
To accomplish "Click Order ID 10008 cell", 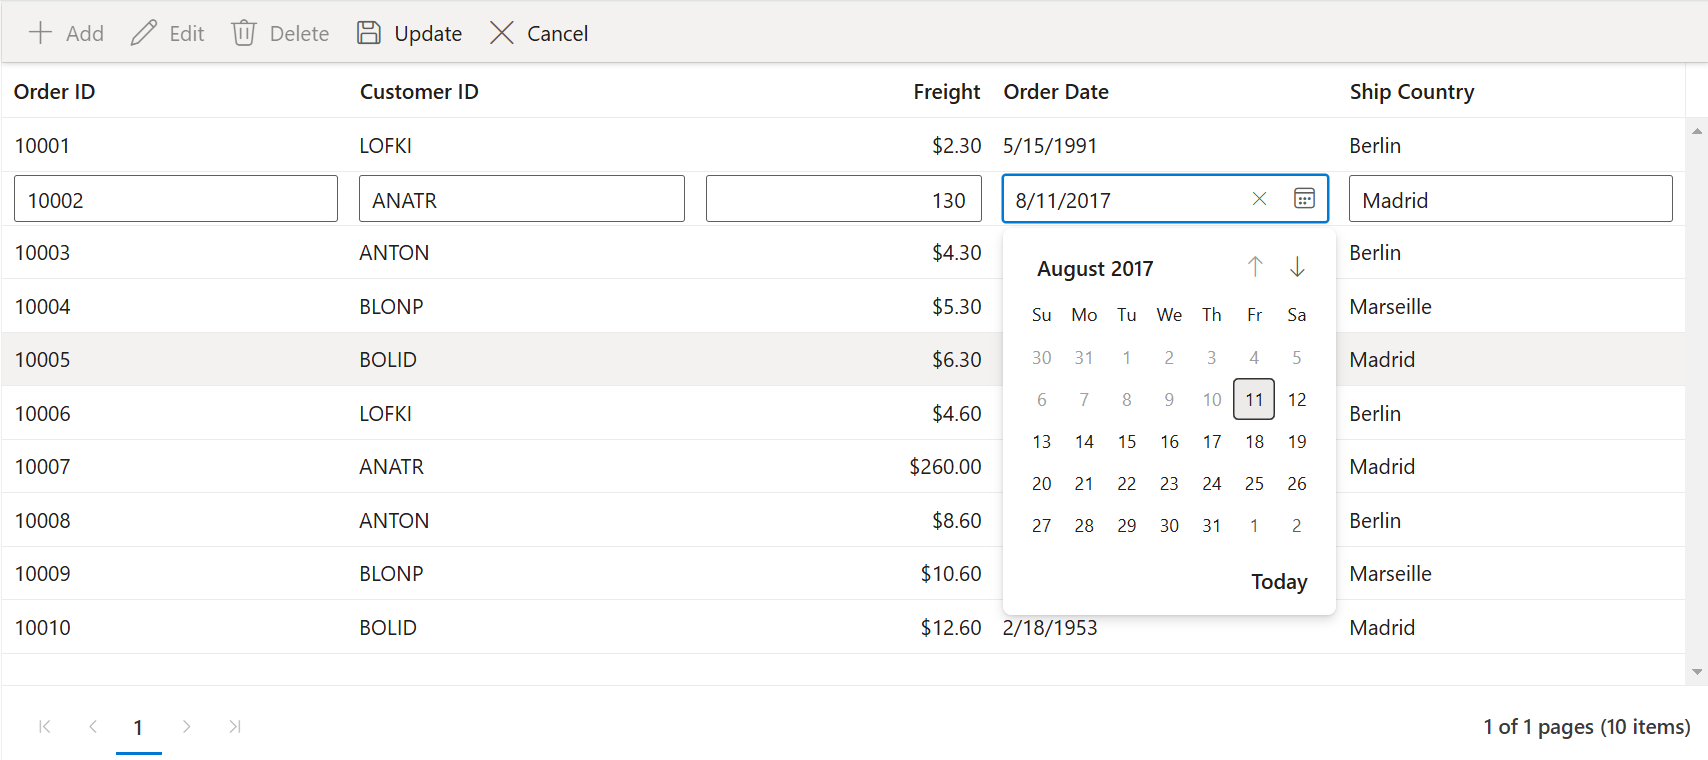I will [x=42, y=520].
